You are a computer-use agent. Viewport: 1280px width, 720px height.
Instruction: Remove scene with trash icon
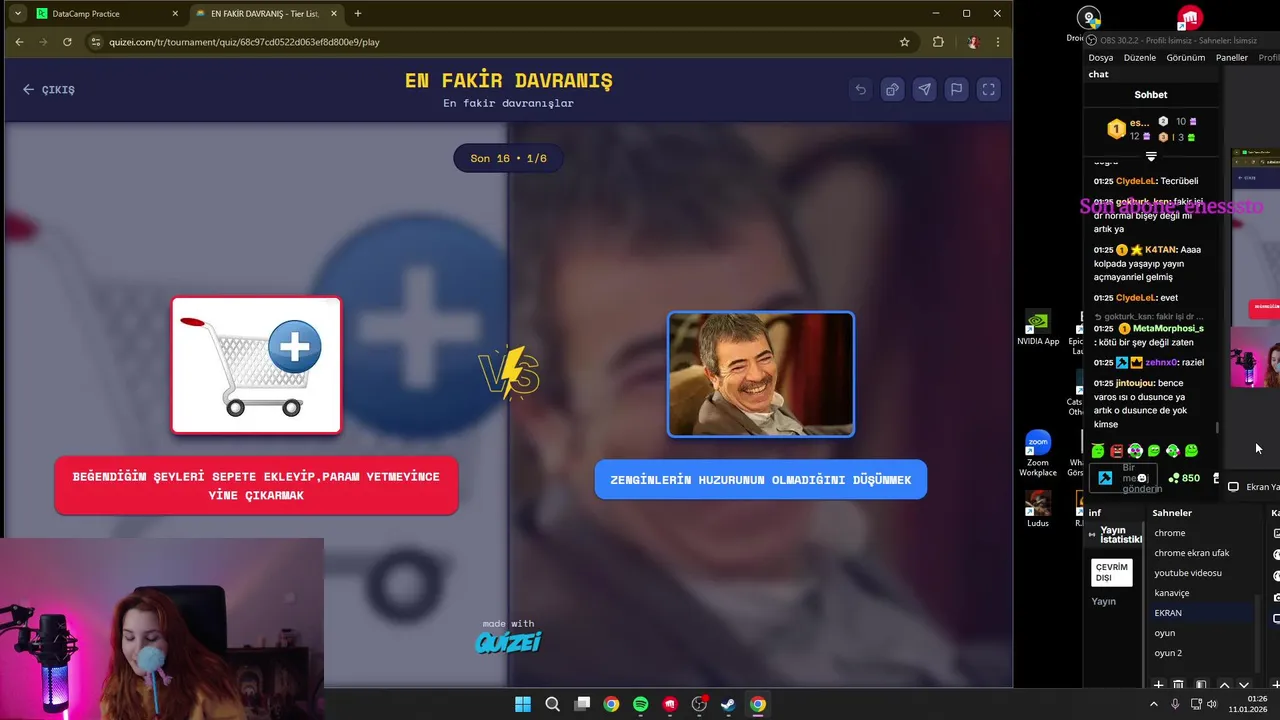pyautogui.click(x=1178, y=685)
